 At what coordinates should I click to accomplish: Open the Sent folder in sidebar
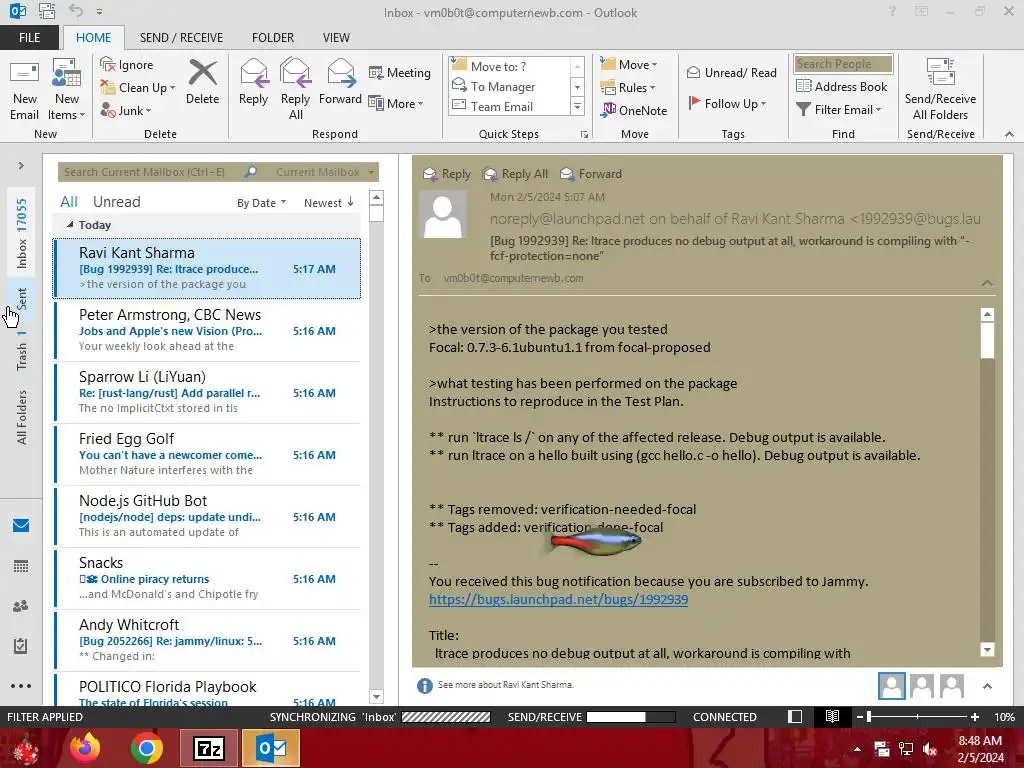[x=22, y=298]
